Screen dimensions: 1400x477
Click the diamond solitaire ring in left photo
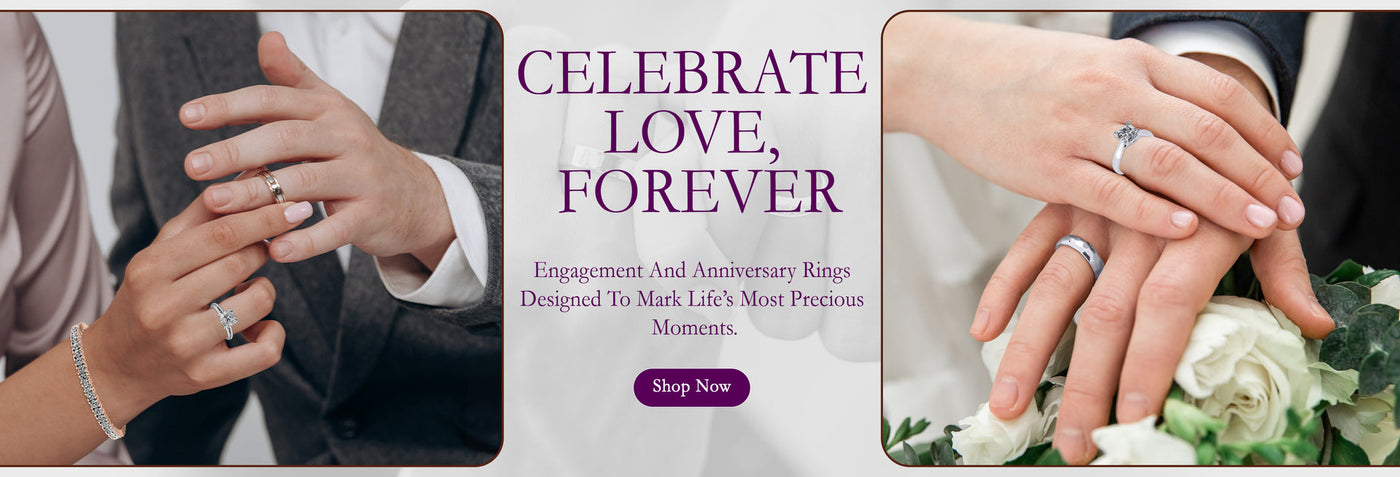click(x=224, y=320)
